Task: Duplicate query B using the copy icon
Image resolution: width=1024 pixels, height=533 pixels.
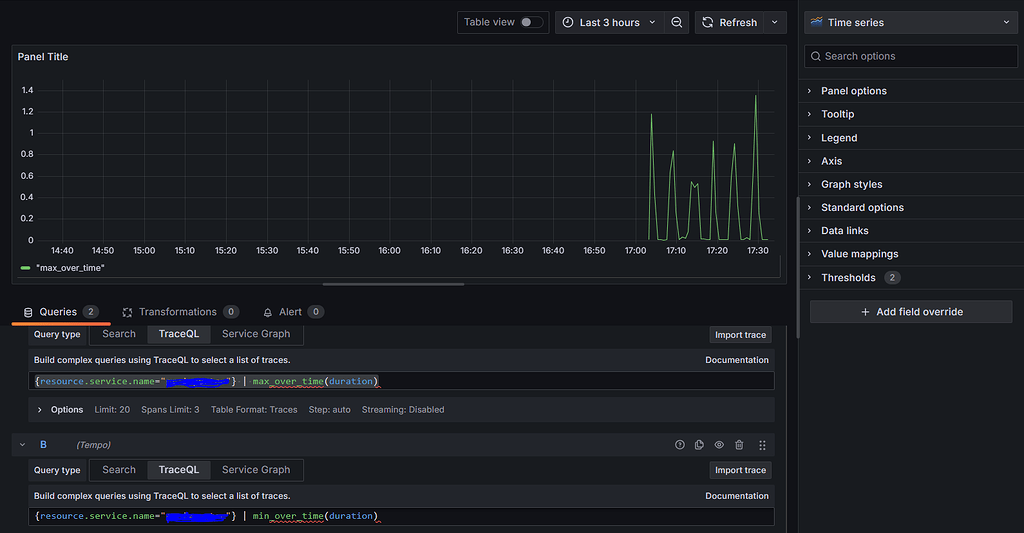Action: [x=699, y=445]
